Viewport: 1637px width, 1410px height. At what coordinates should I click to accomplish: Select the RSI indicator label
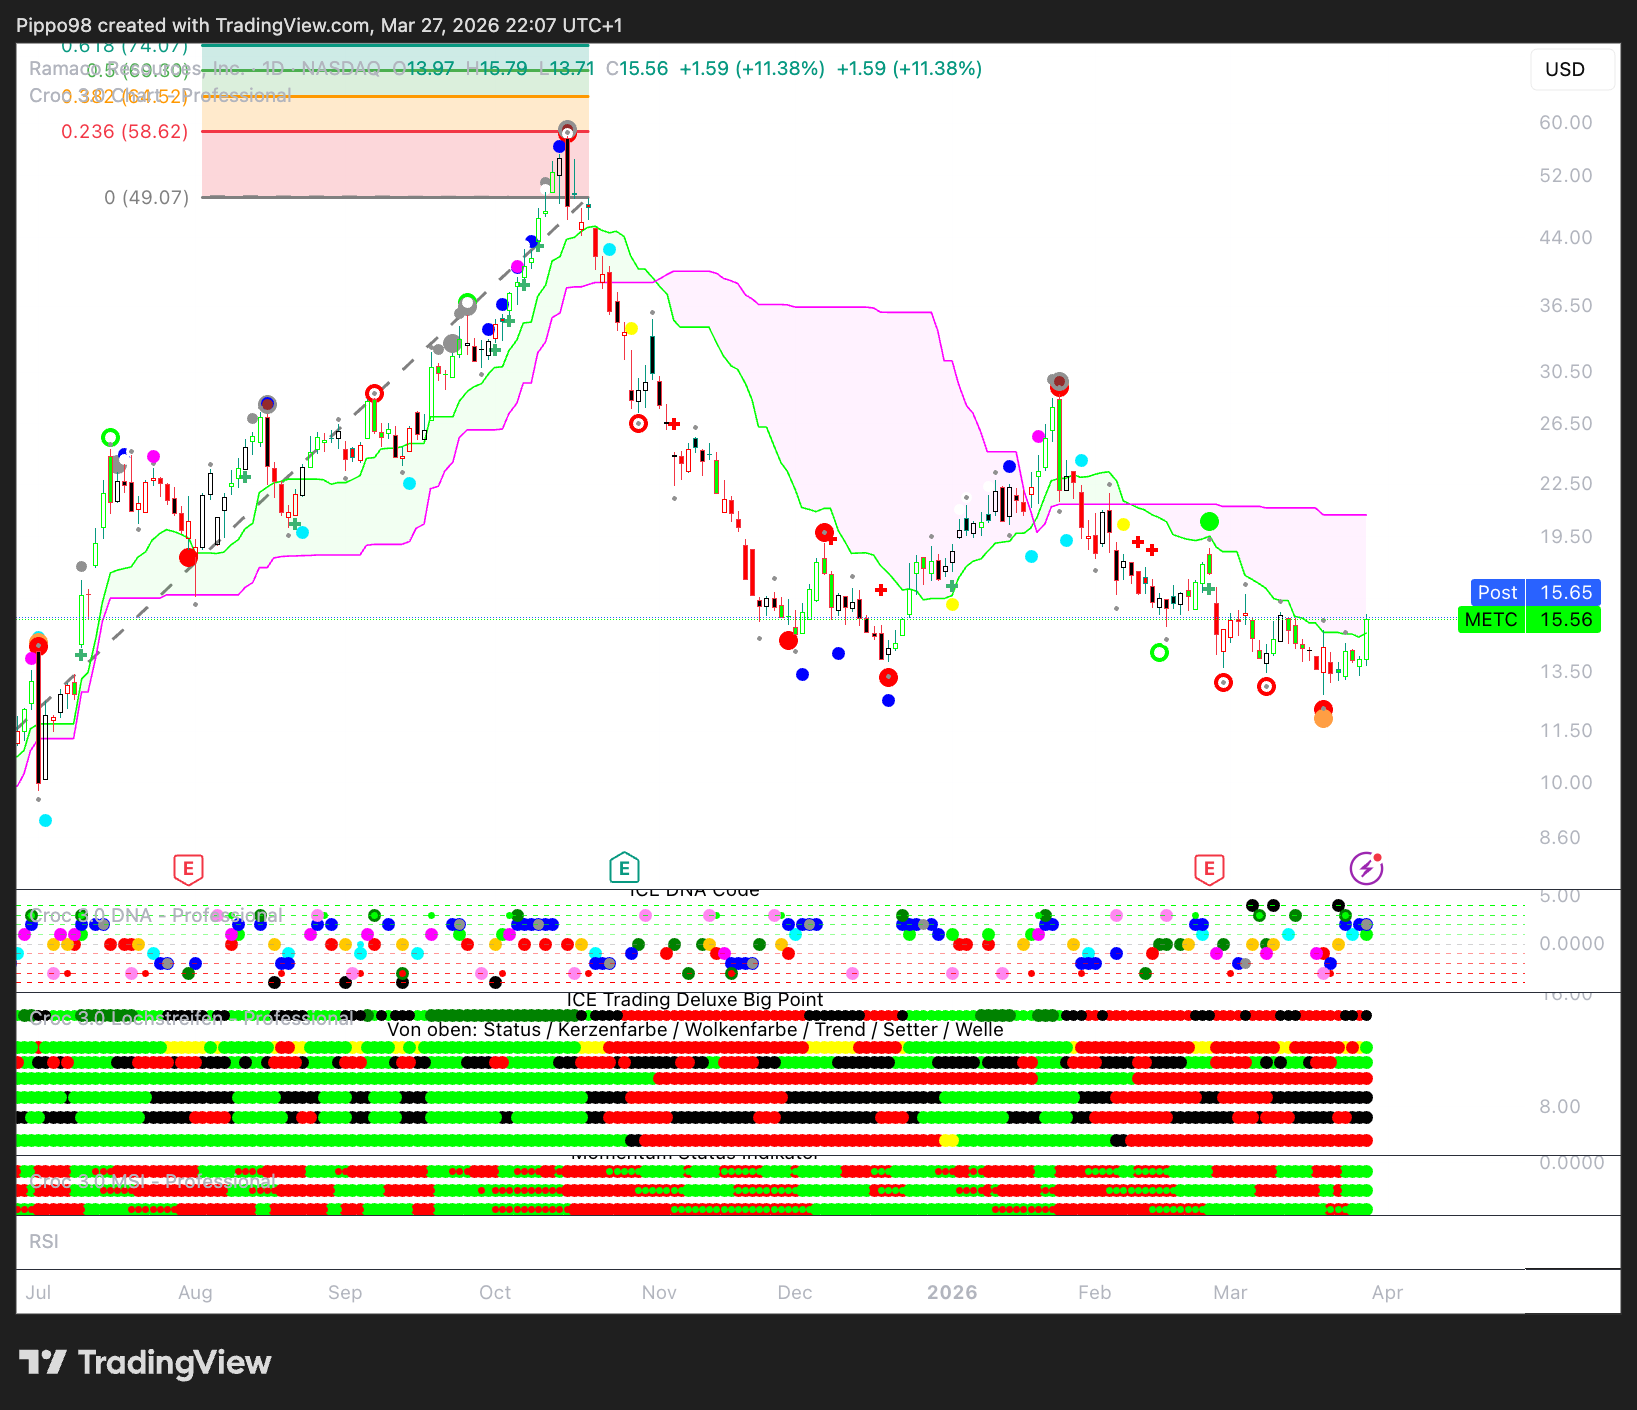coord(44,1242)
